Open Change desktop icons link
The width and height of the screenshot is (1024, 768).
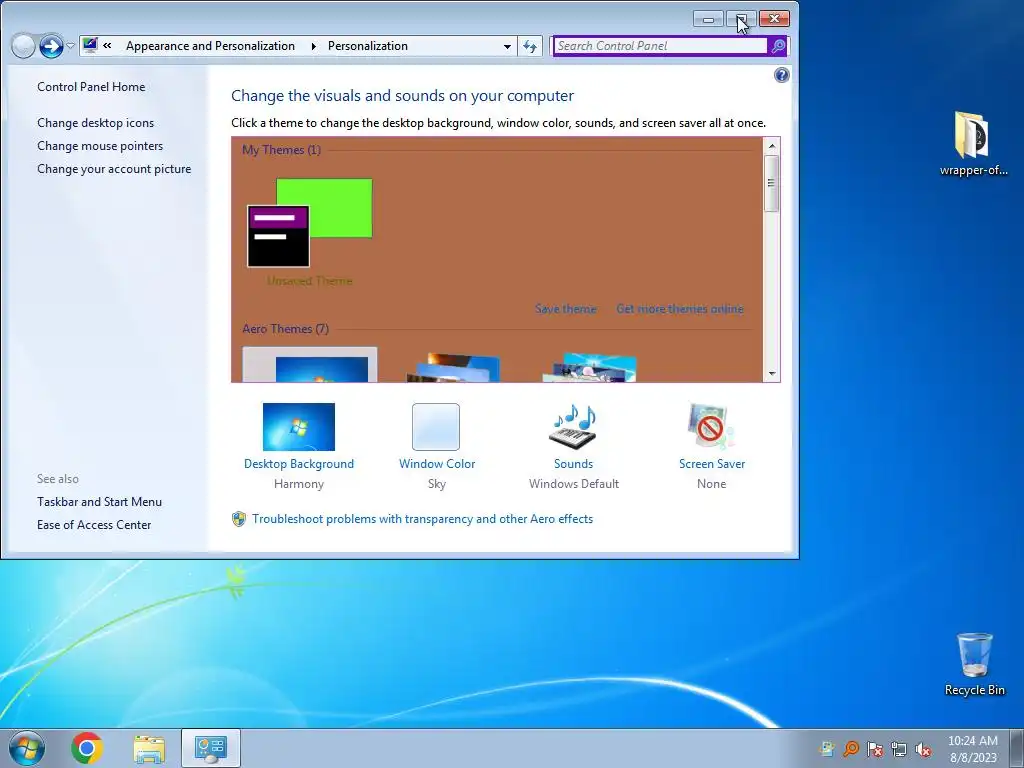(95, 123)
